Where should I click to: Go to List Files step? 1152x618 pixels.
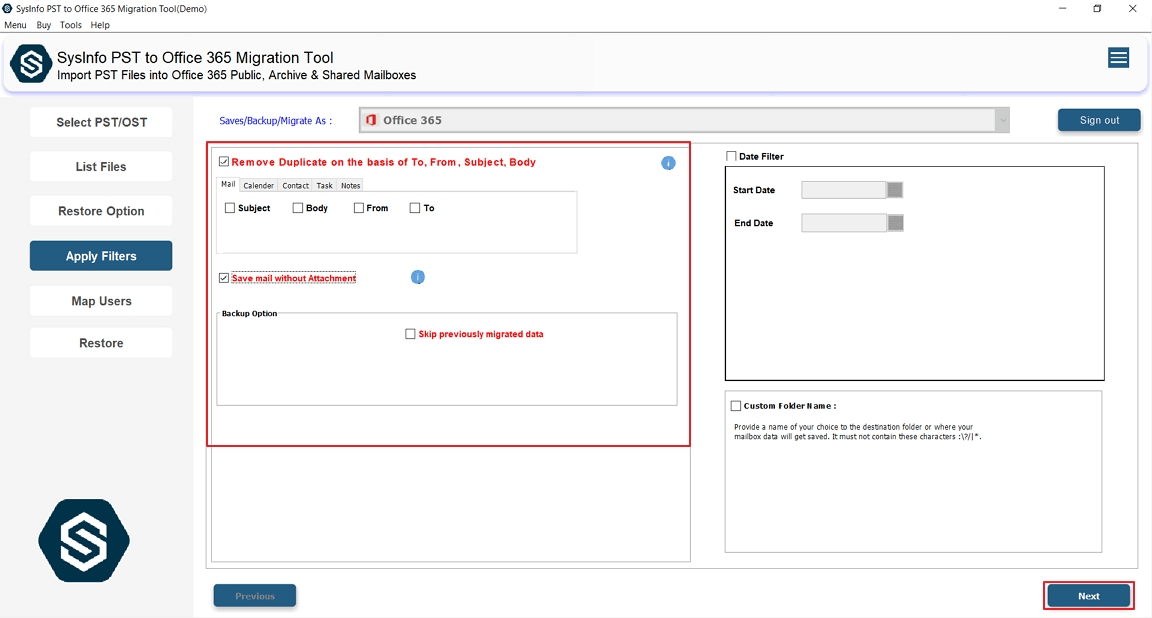[101, 167]
